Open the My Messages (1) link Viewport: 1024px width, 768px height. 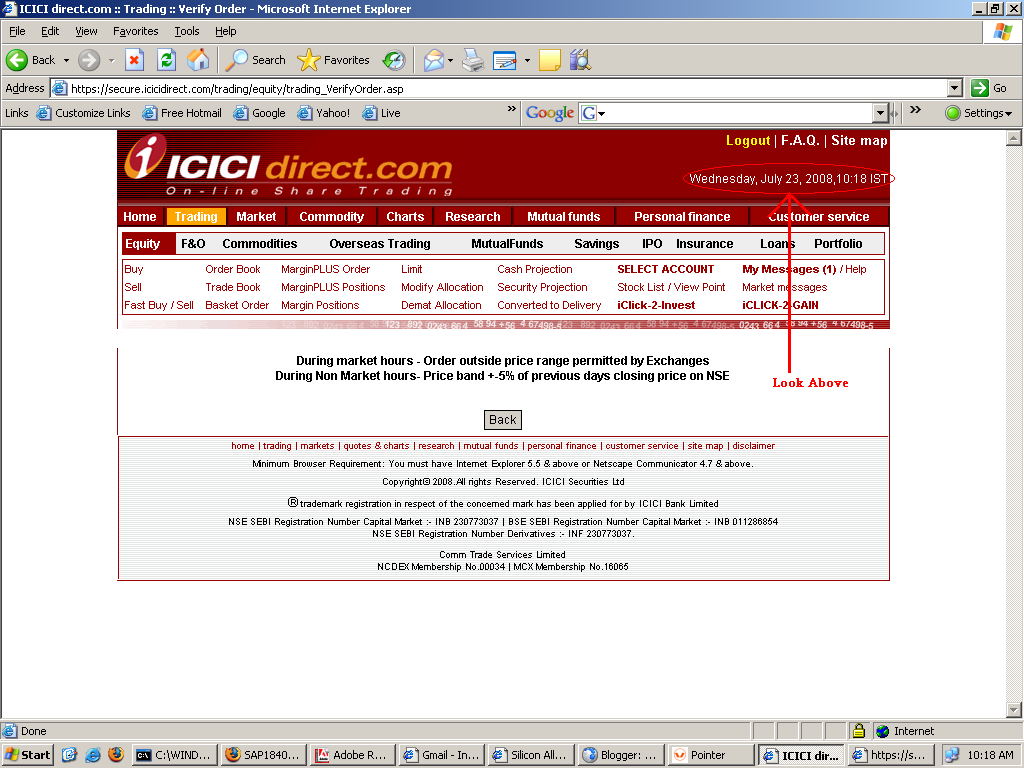pos(789,269)
